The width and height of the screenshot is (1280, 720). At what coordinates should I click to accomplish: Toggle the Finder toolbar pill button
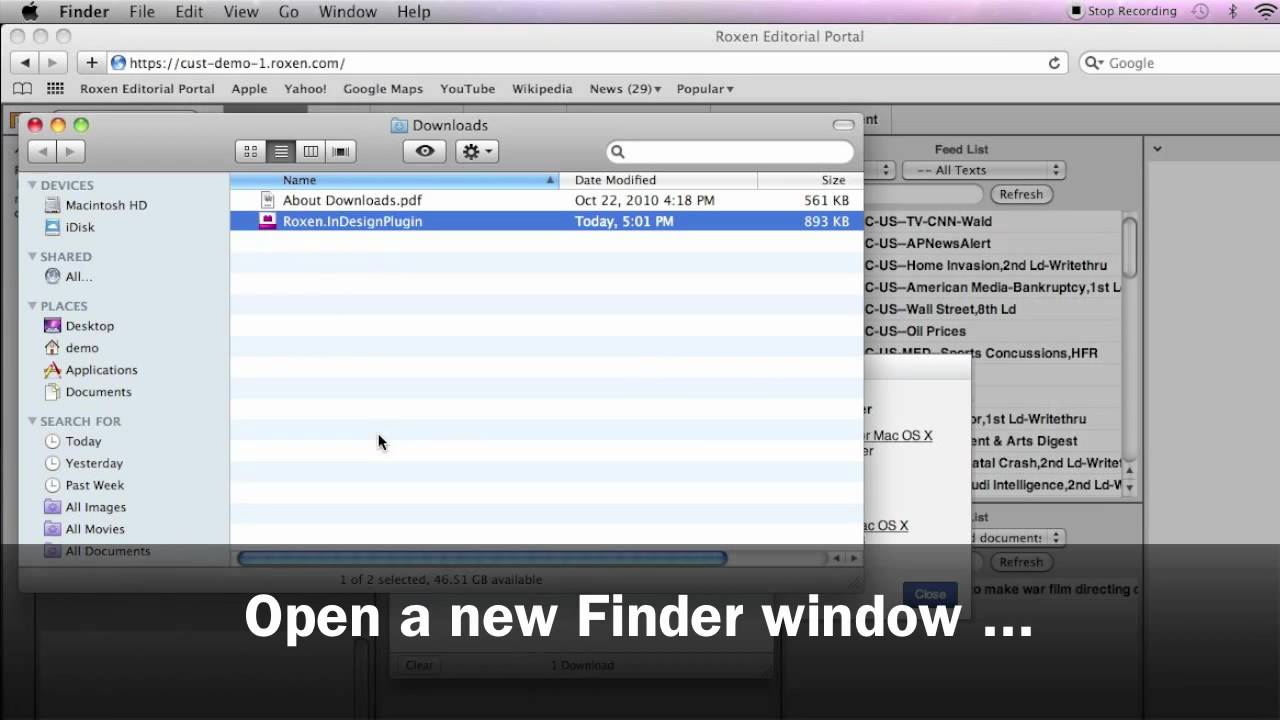(843, 125)
